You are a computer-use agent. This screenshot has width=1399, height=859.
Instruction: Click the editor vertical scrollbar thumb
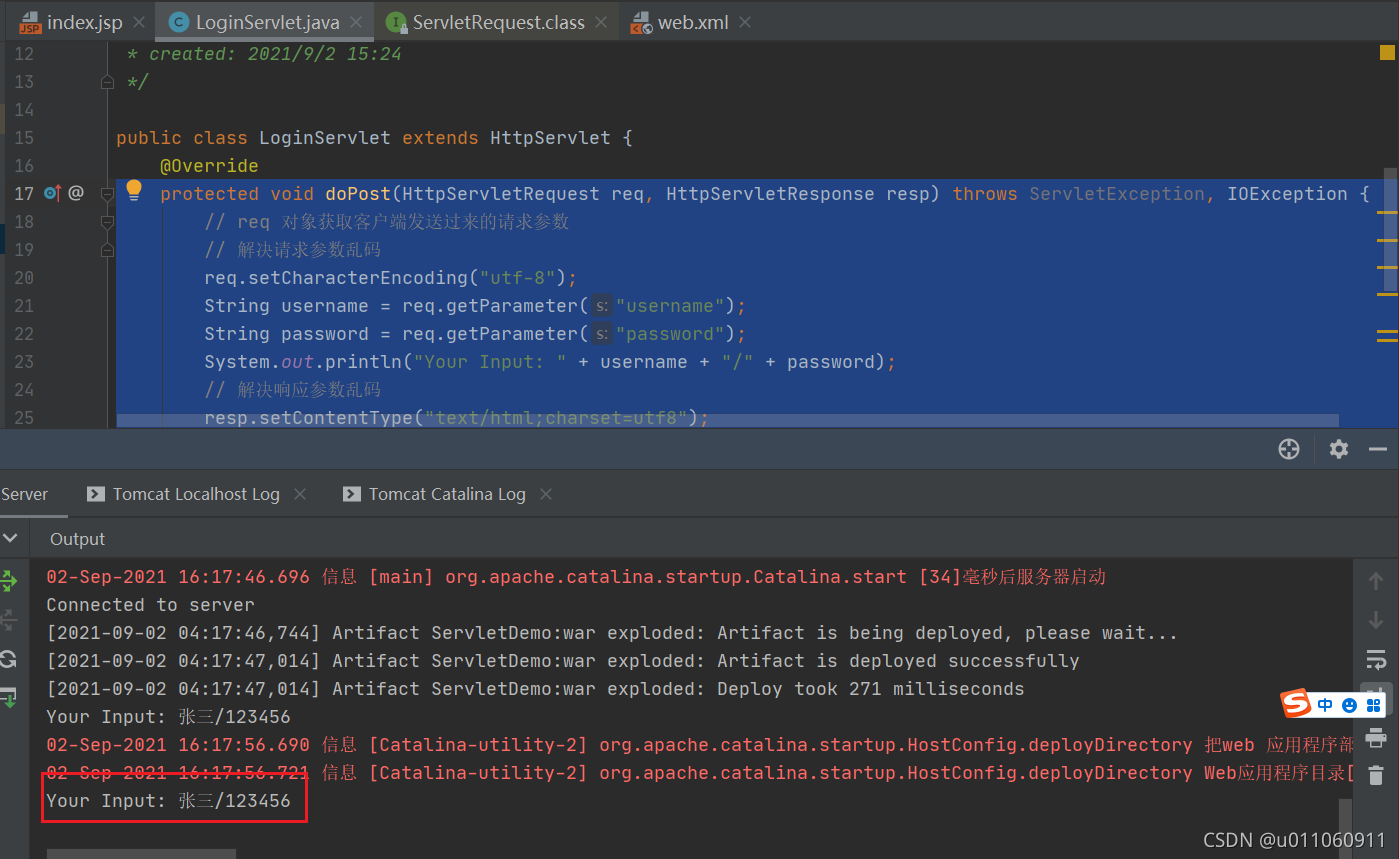tap(1390, 230)
